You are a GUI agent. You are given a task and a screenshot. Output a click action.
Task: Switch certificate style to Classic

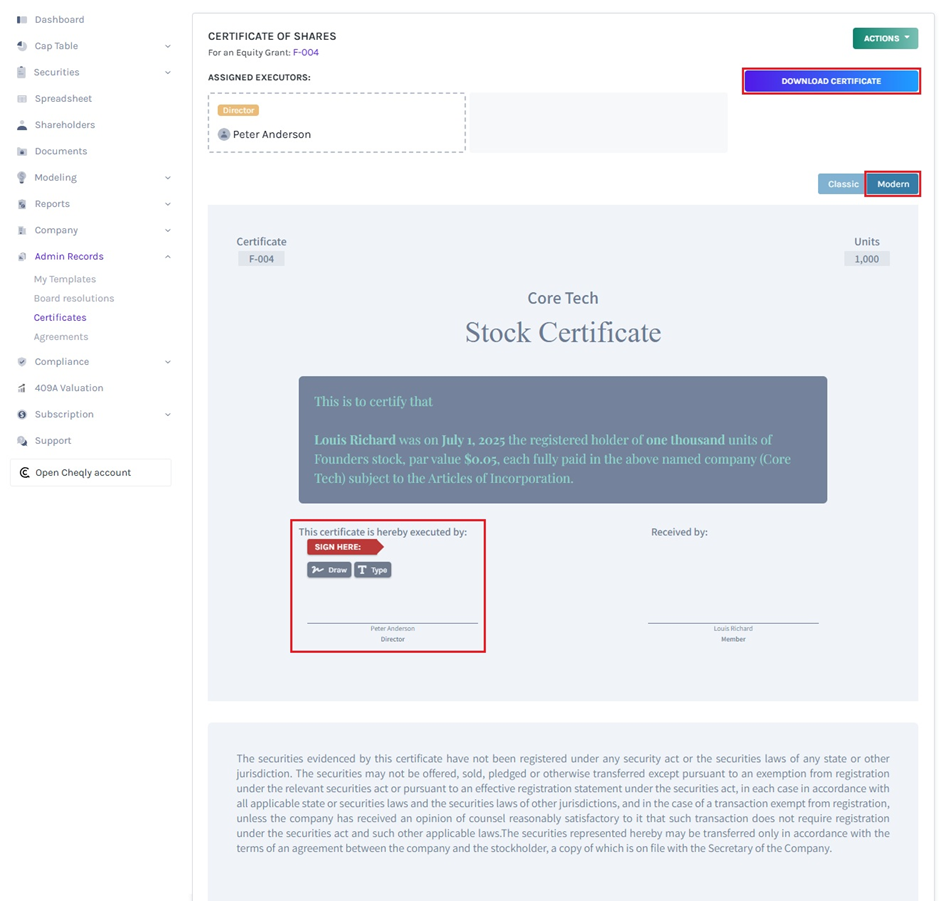843,184
